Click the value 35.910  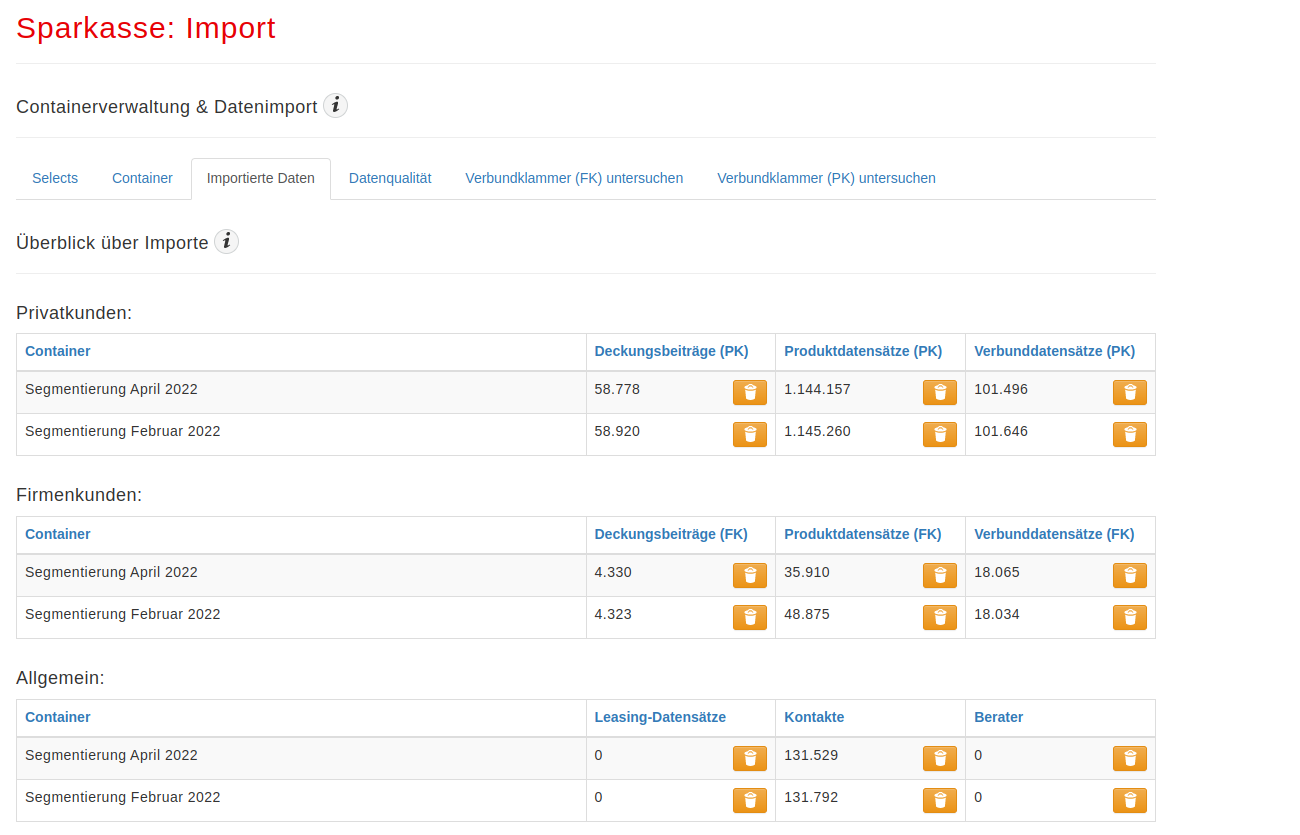click(807, 572)
